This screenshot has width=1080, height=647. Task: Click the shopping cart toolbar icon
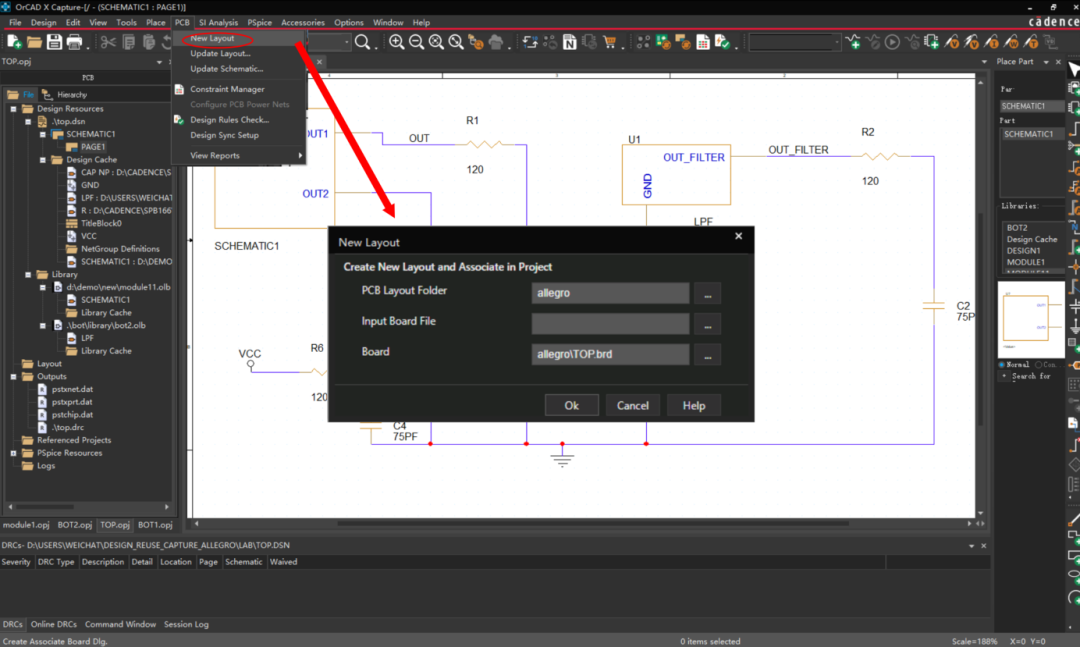click(610, 42)
